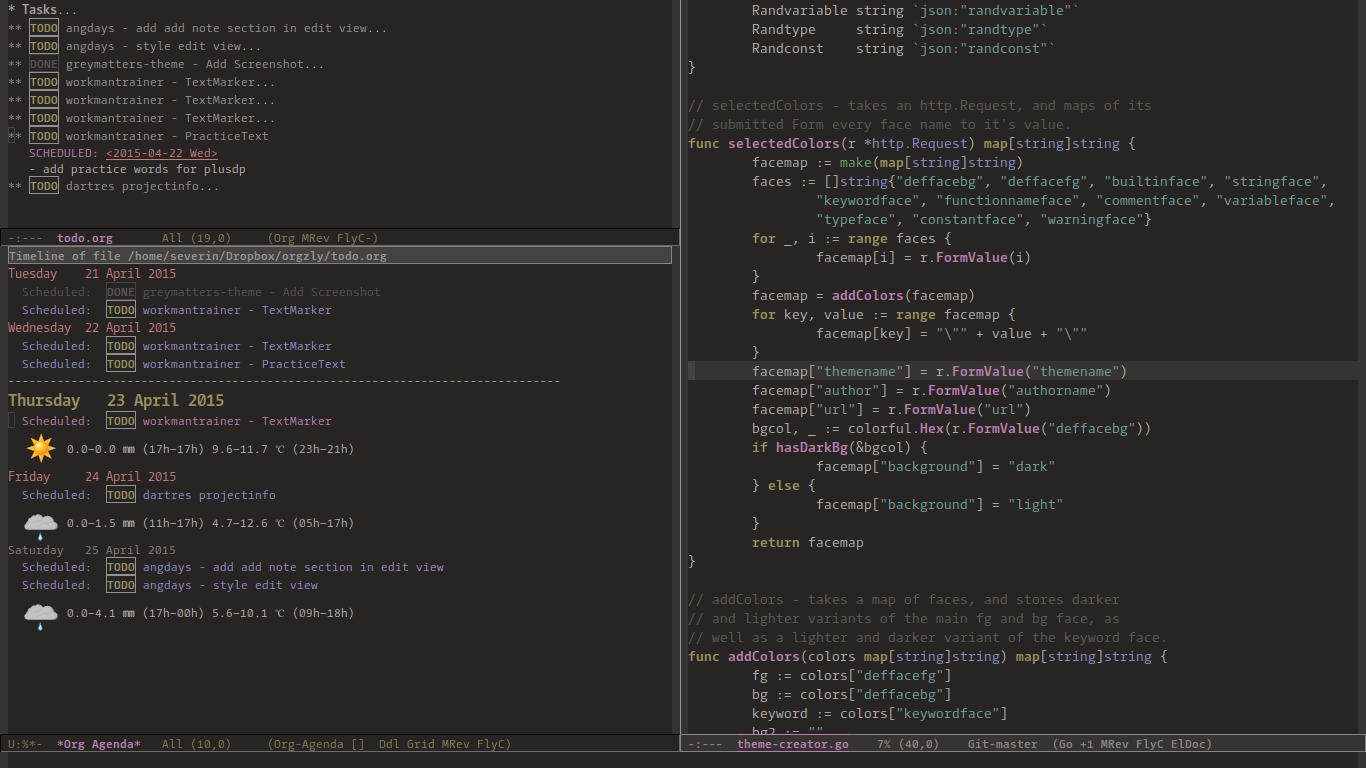This screenshot has height=768, width=1366.
Task: Click 'keyword := colors["keywordface"]' line
Action: point(880,713)
